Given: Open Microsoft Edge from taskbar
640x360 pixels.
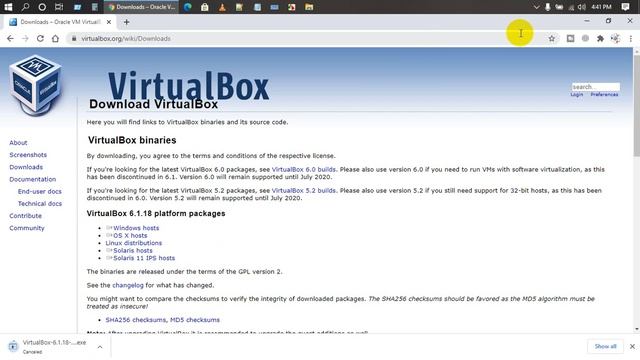Looking at the screenshot, I should 188,7.
